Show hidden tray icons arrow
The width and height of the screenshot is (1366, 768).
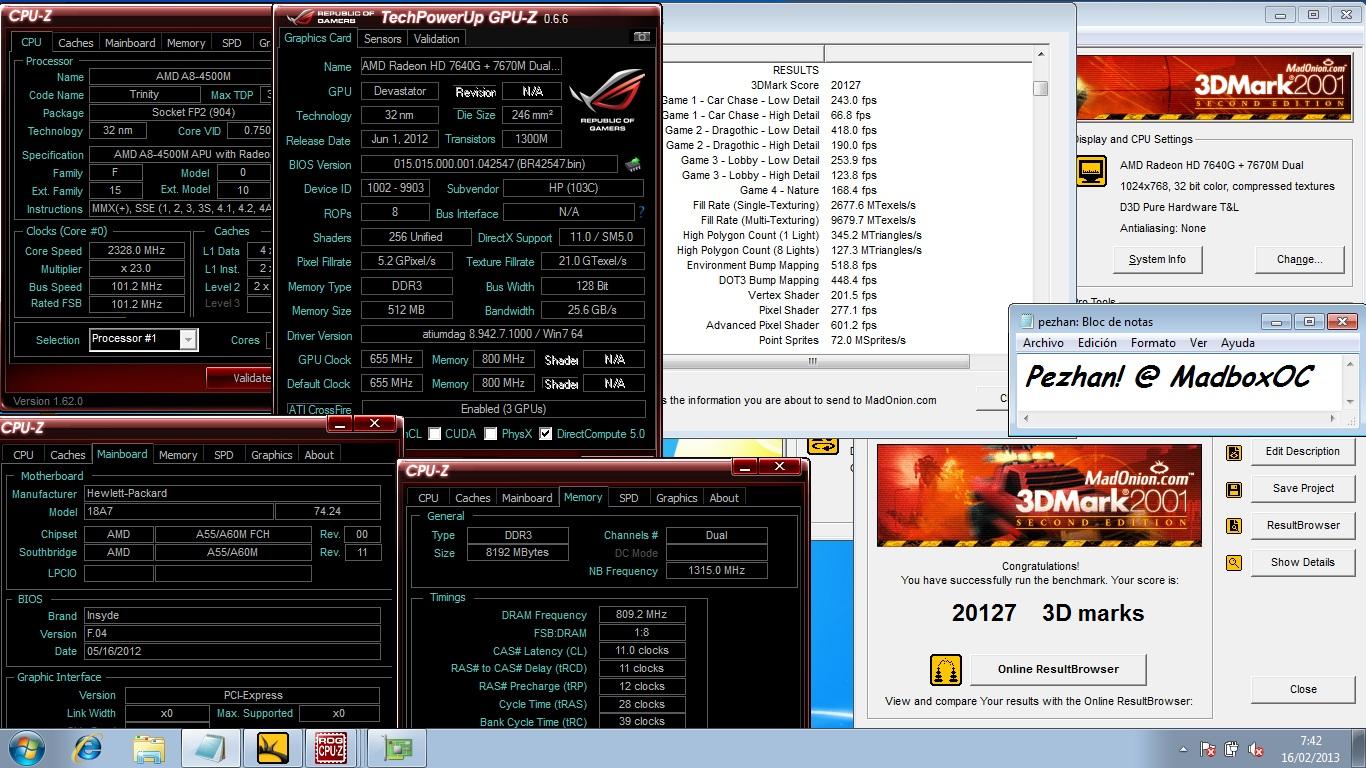point(1184,749)
